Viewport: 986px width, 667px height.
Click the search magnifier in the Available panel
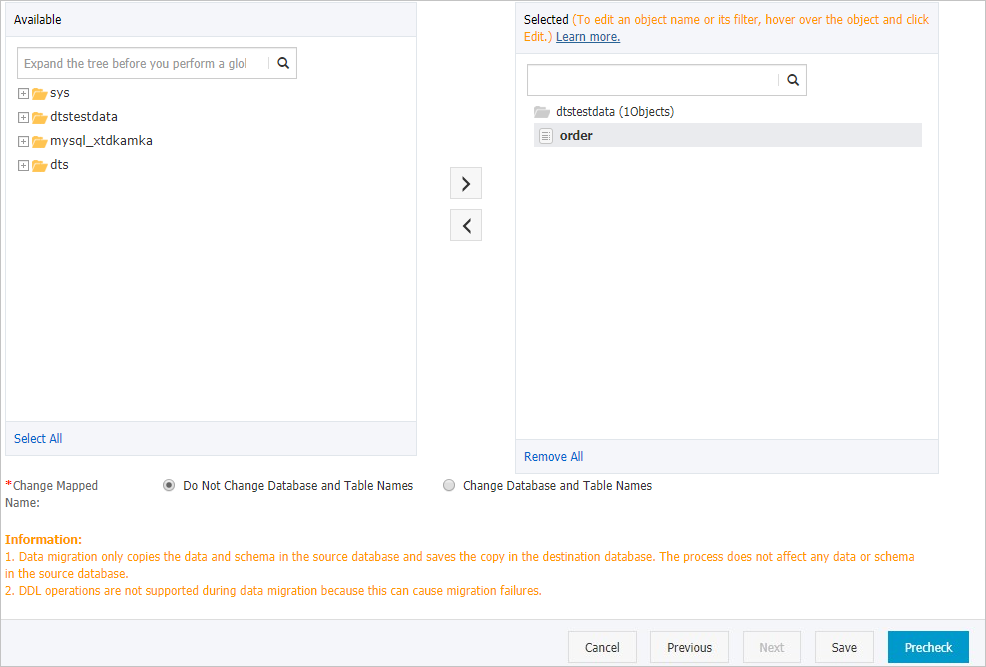pyautogui.click(x=283, y=62)
